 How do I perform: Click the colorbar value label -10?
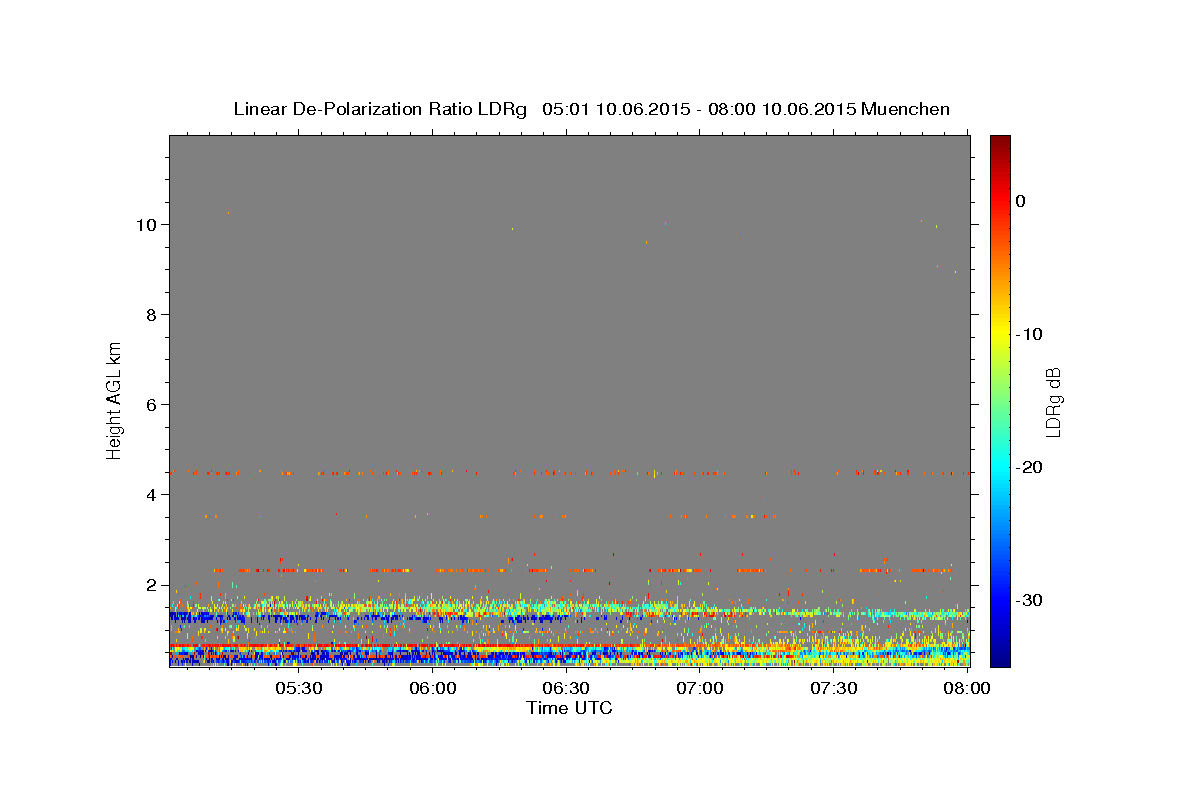pyautogui.click(x=1029, y=334)
